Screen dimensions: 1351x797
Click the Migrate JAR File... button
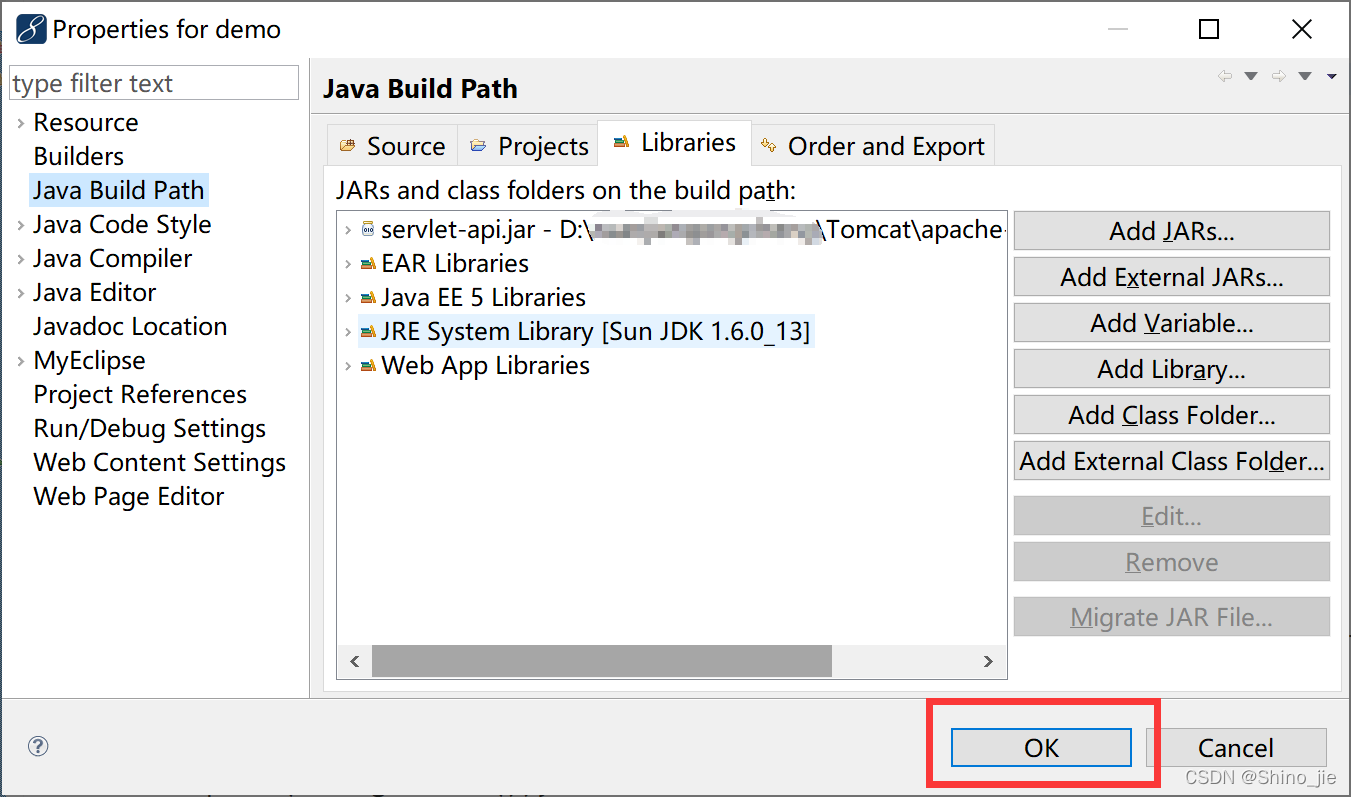click(1171, 617)
